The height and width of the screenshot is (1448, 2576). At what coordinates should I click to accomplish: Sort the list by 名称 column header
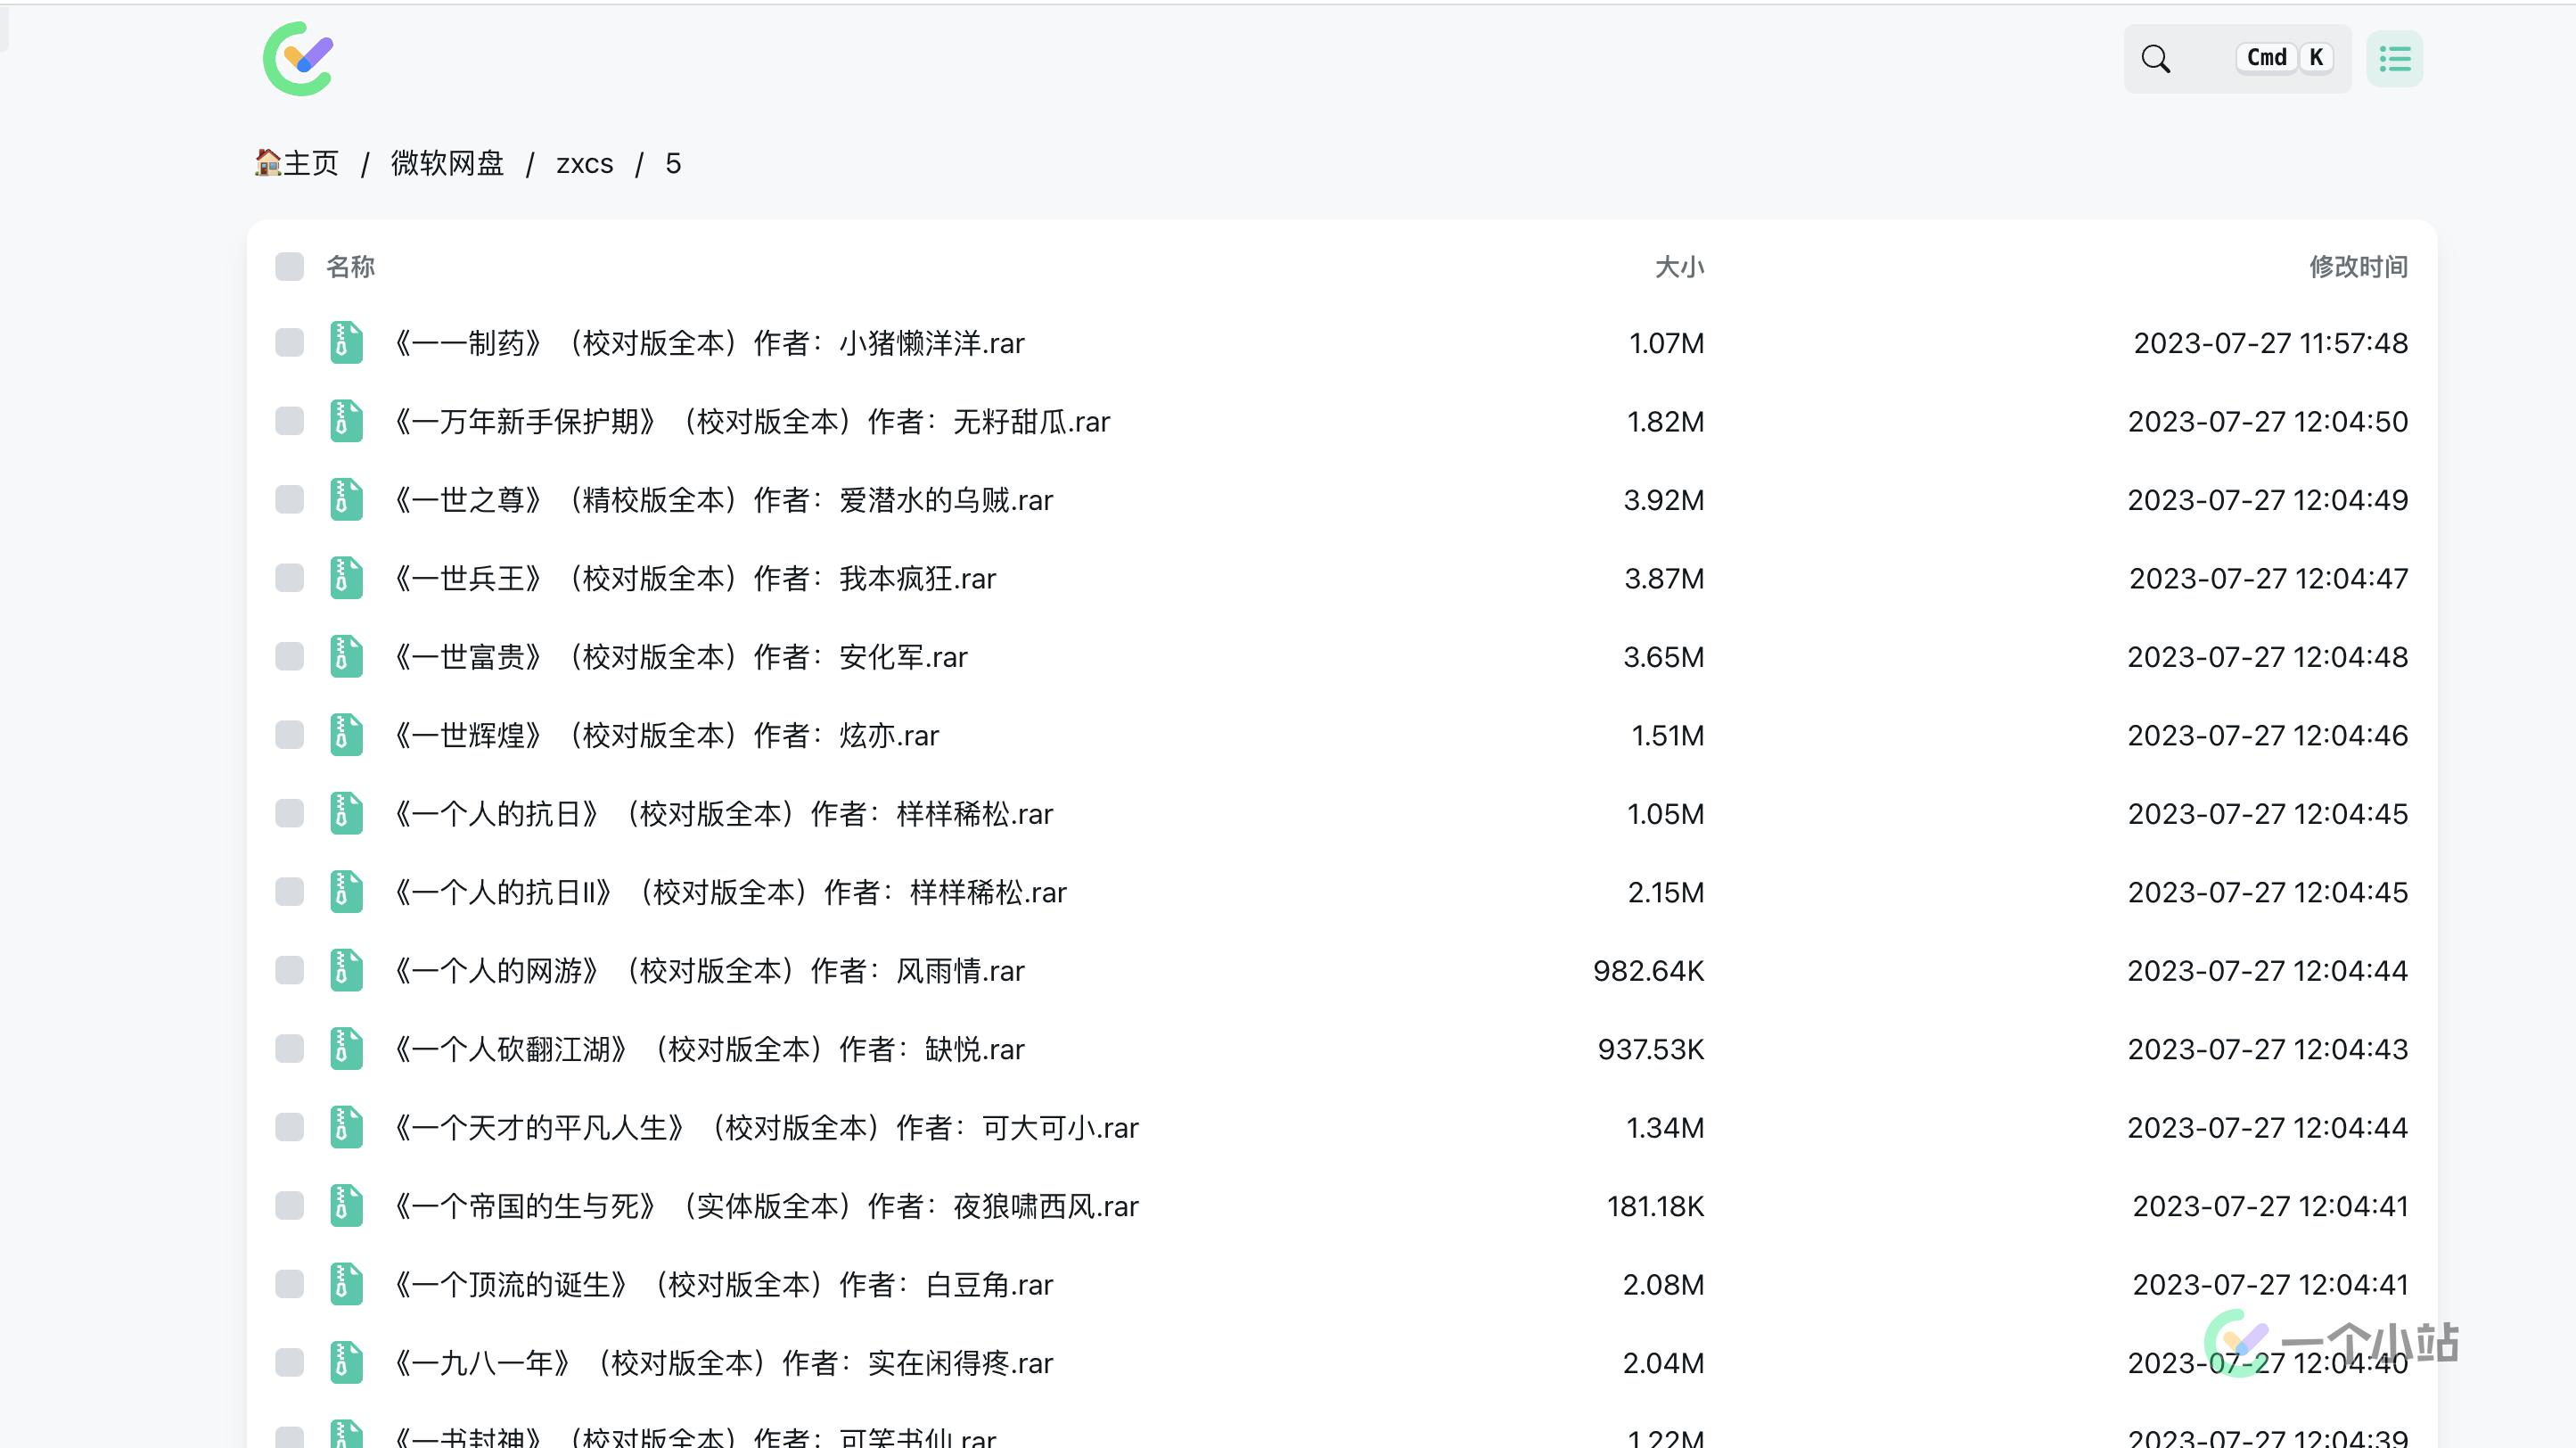point(350,267)
